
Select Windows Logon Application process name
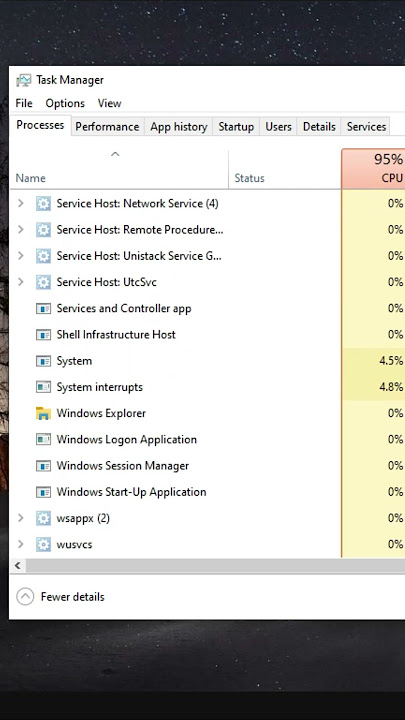pyautogui.click(x=126, y=439)
